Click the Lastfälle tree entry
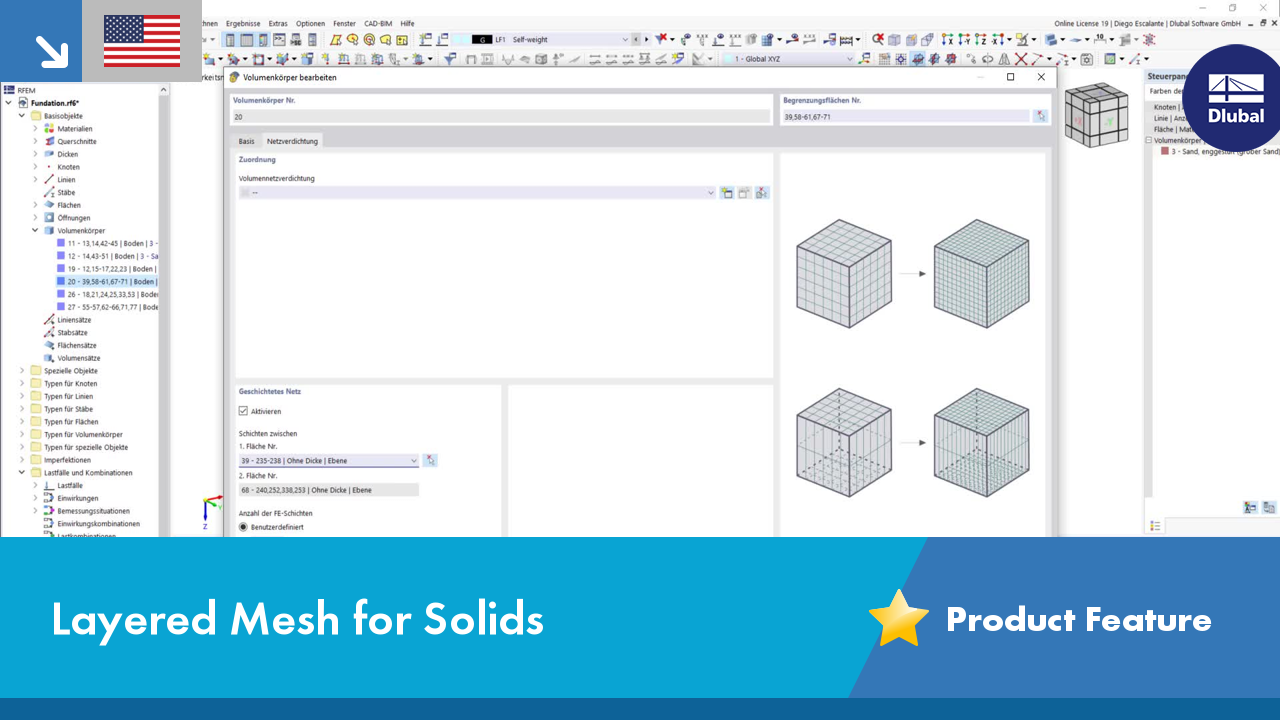 coord(70,485)
